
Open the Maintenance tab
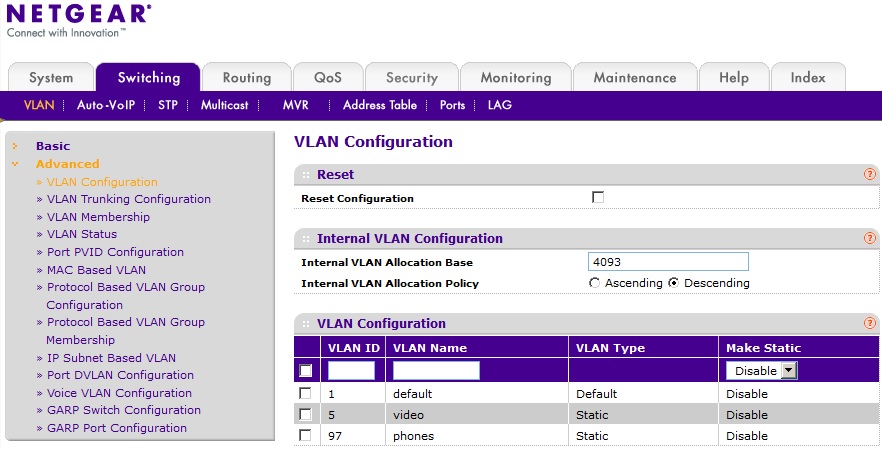point(635,78)
